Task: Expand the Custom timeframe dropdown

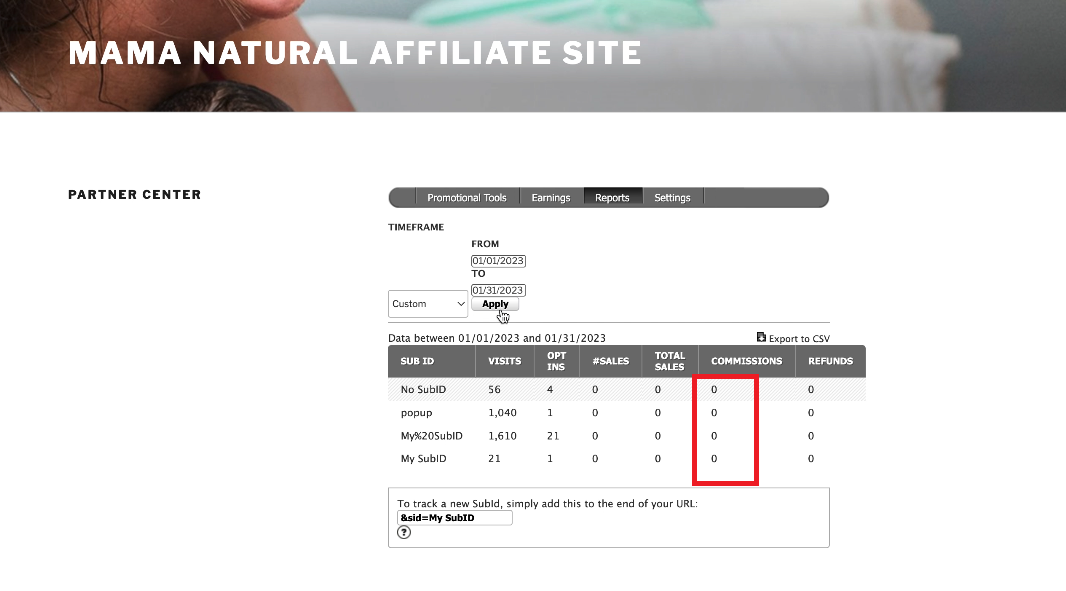Action: 428,304
